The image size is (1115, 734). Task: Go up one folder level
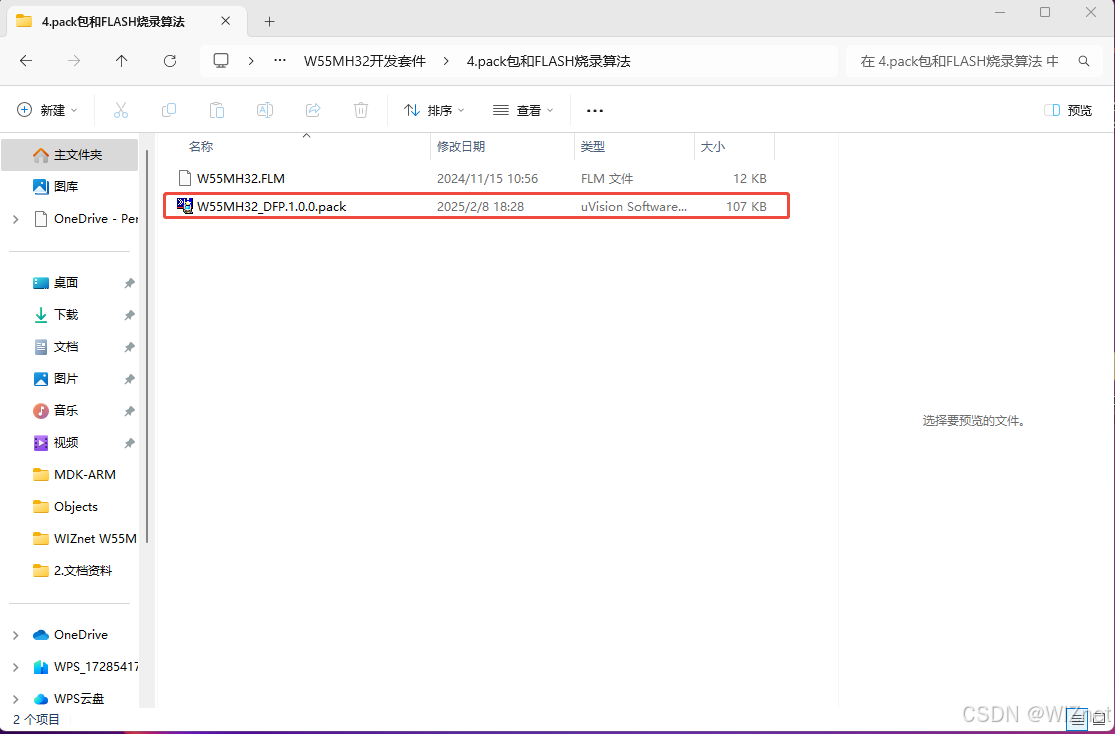tap(122, 61)
